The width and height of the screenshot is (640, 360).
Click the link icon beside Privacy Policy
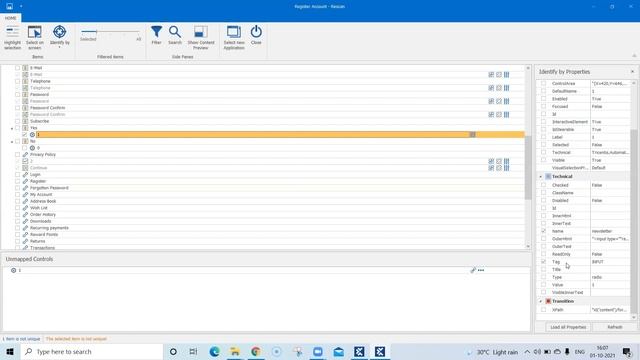click(x=25, y=155)
